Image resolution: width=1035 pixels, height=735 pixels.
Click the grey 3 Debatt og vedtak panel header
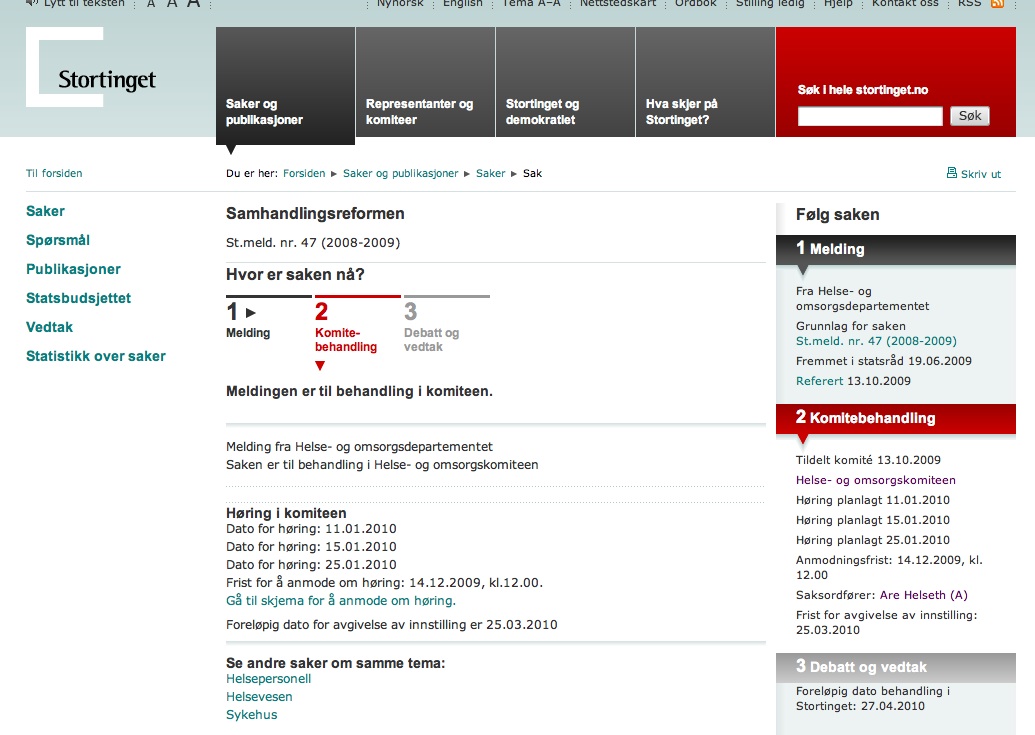(x=896, y=667)
